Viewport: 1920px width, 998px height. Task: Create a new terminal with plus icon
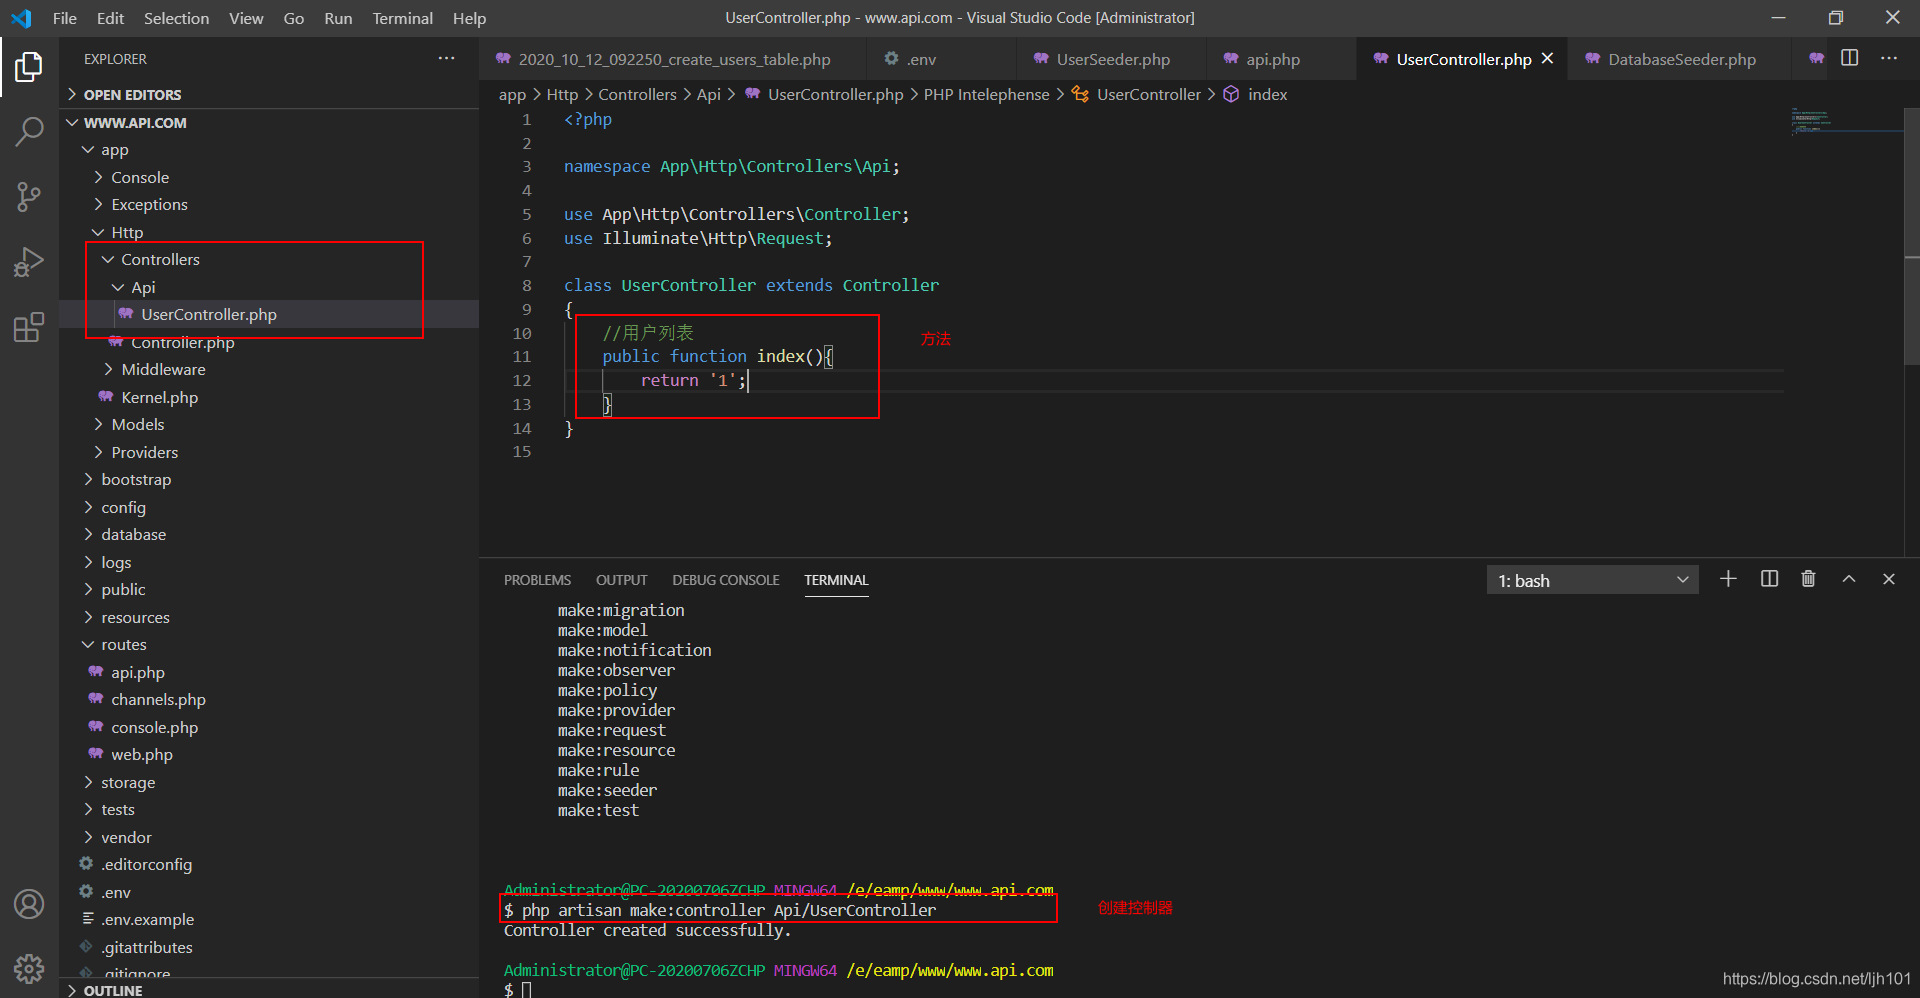point(1728,579)
